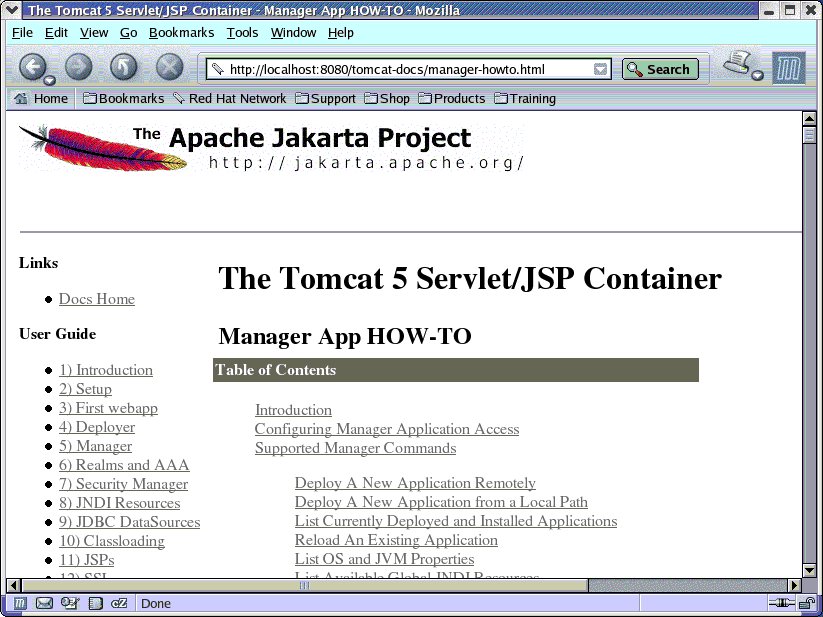
Task: Open the 5) Manager link
Action: coord(95,446)
